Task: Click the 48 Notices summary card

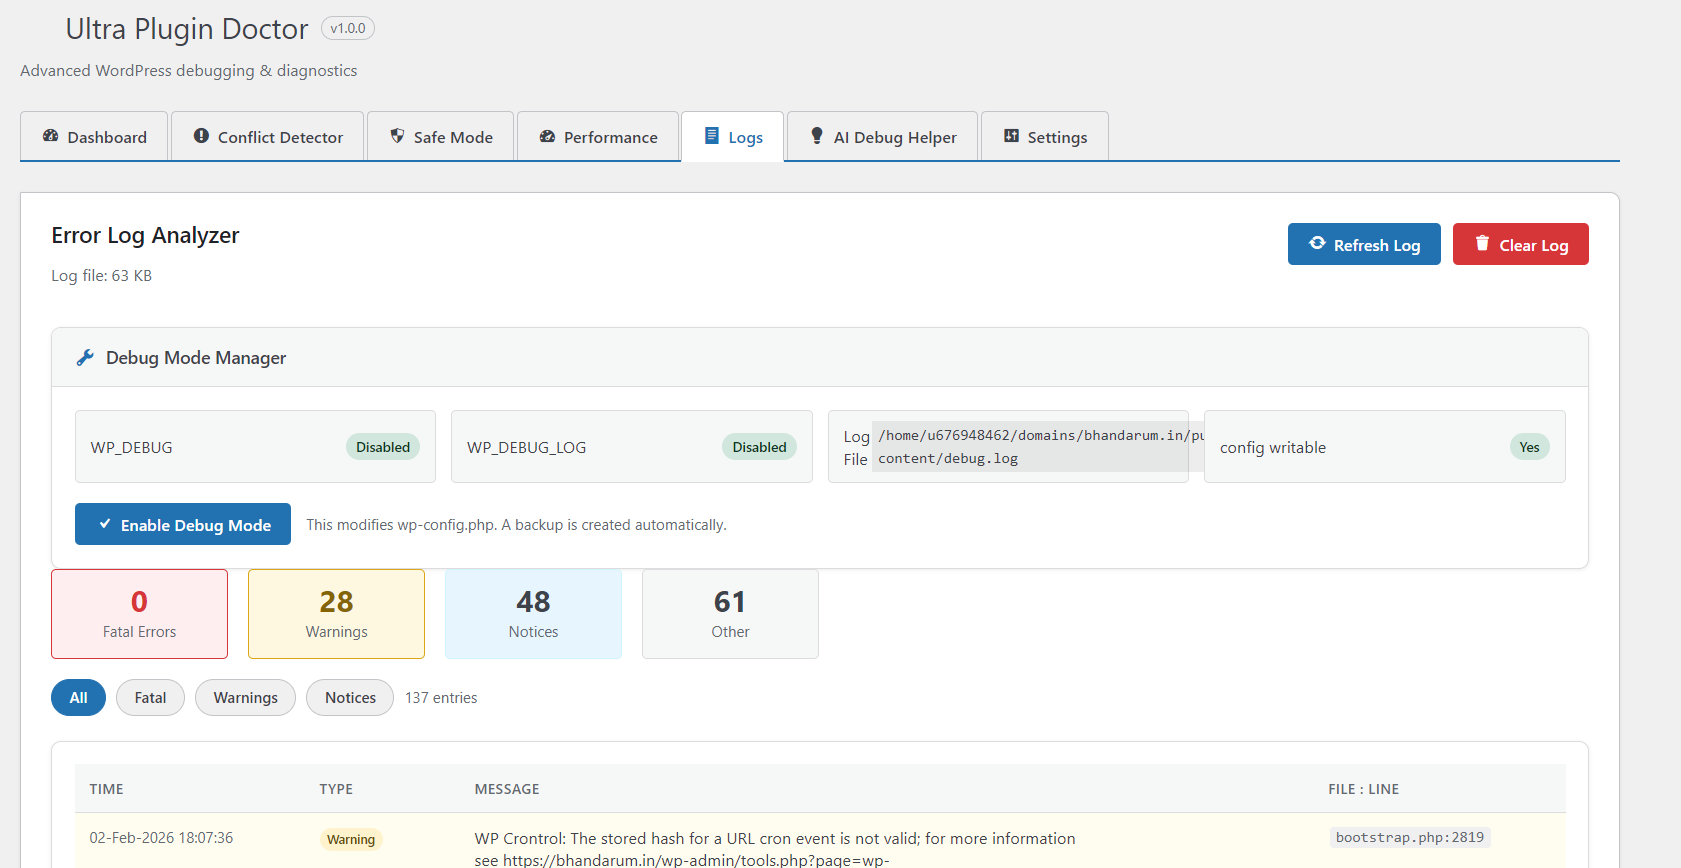Action: (533, 614)
